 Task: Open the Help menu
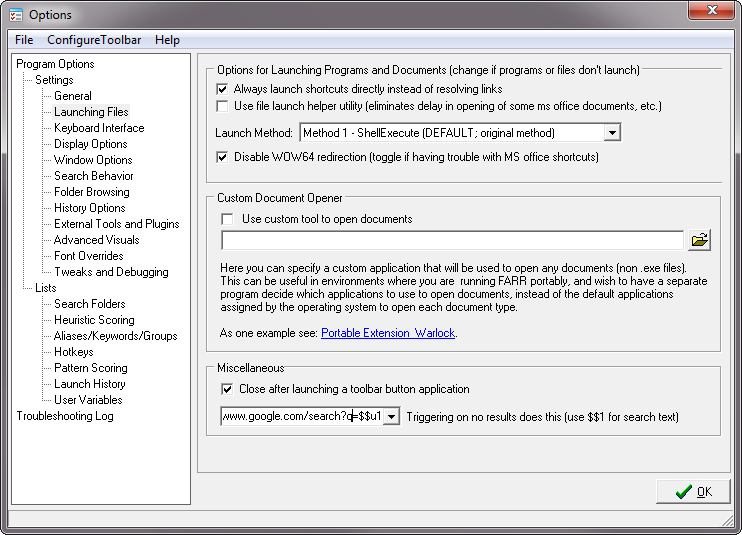coord(167,40)
